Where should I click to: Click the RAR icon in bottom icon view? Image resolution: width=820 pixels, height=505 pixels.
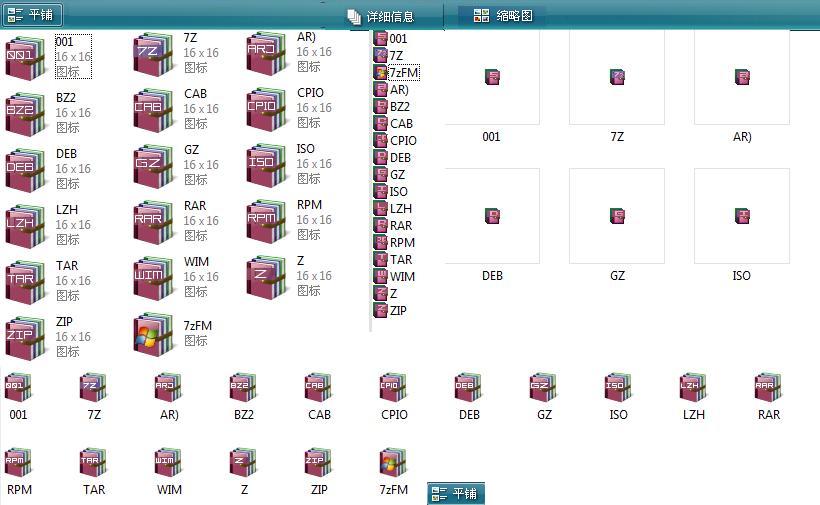click(x=768, y=387)
